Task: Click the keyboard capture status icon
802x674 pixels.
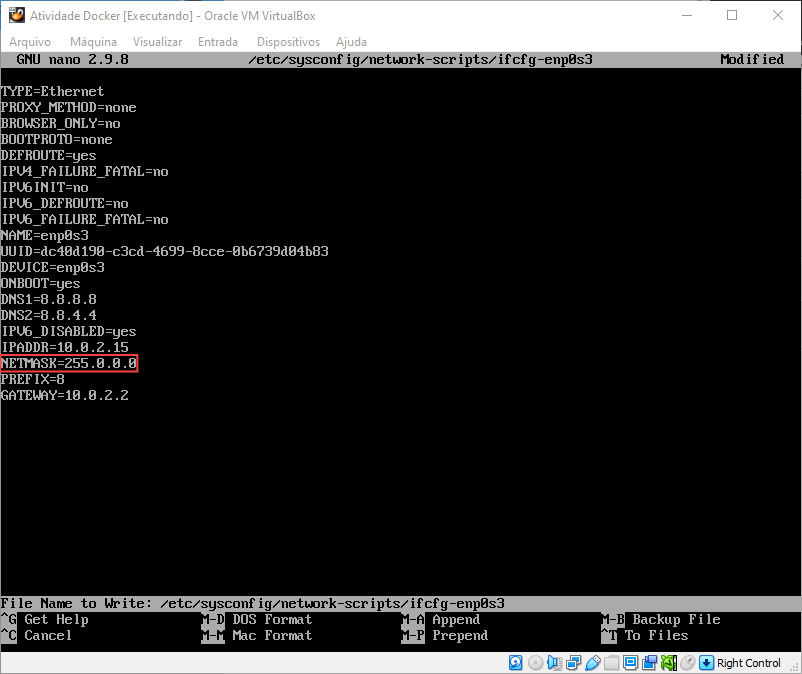Action: pos(706,662)
